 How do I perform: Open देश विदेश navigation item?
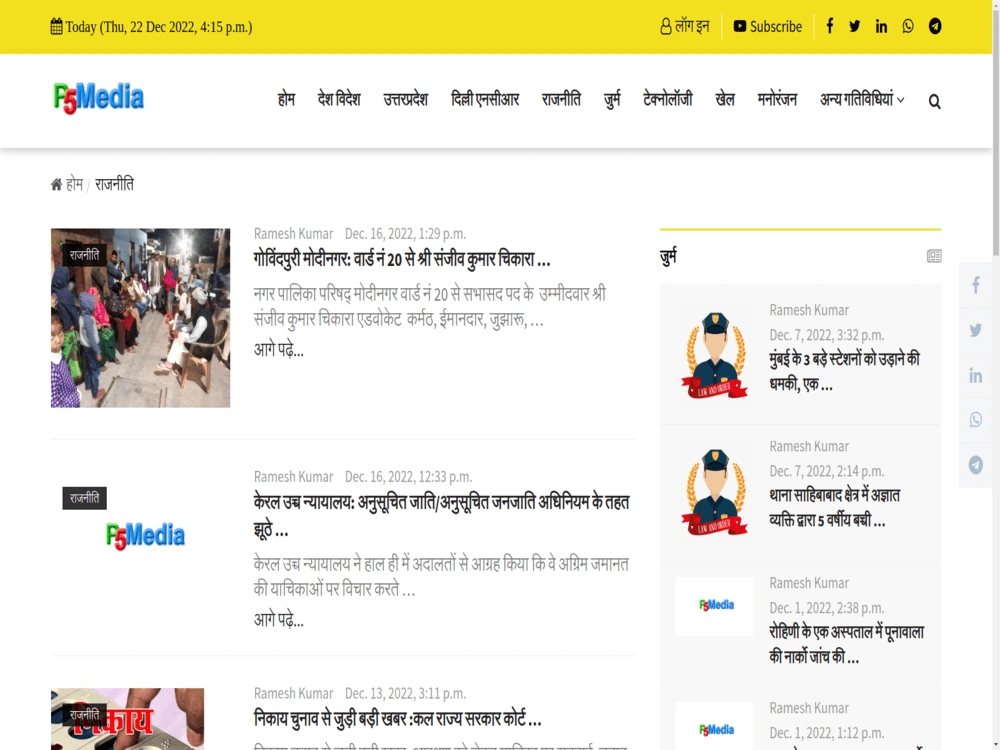click(x=339, y=99)
